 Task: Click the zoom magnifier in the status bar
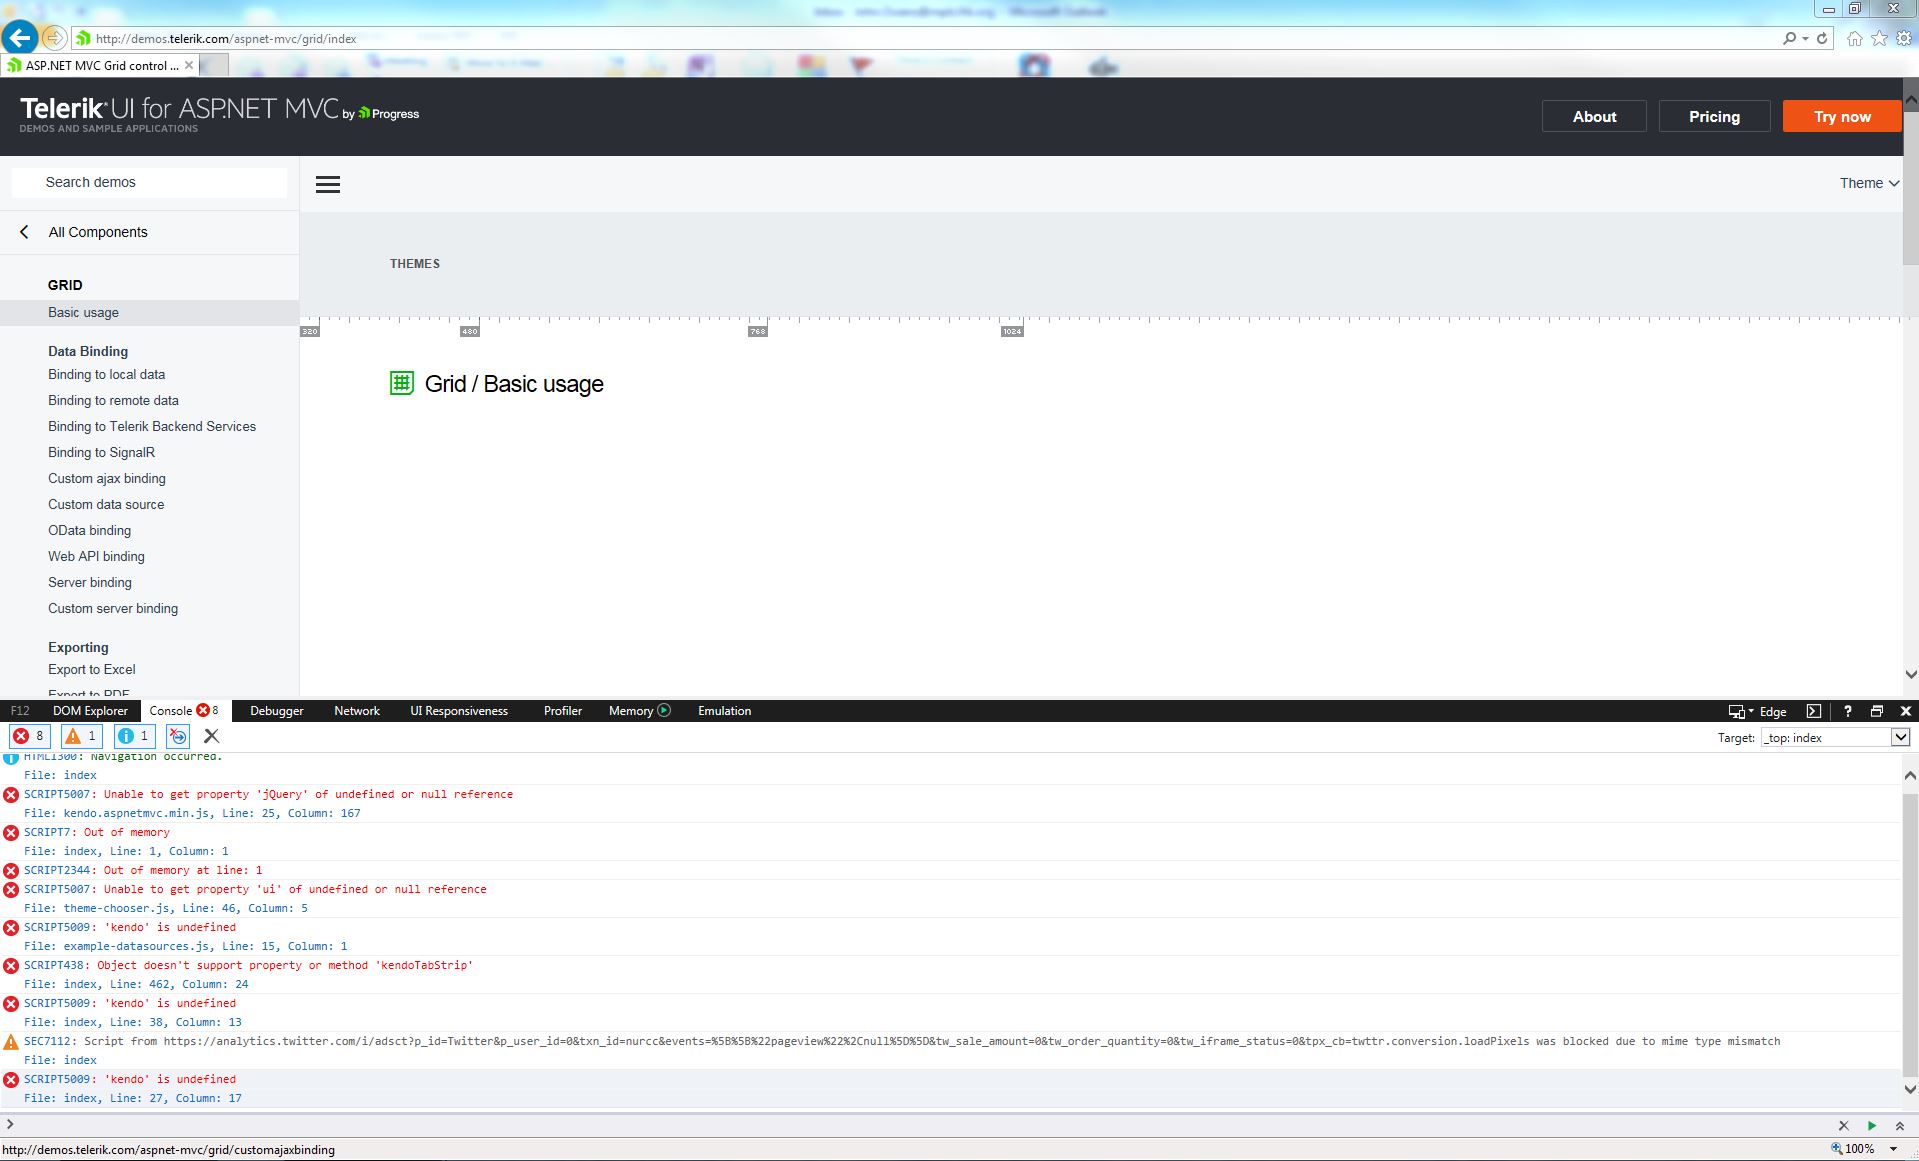(1836, 1149)
